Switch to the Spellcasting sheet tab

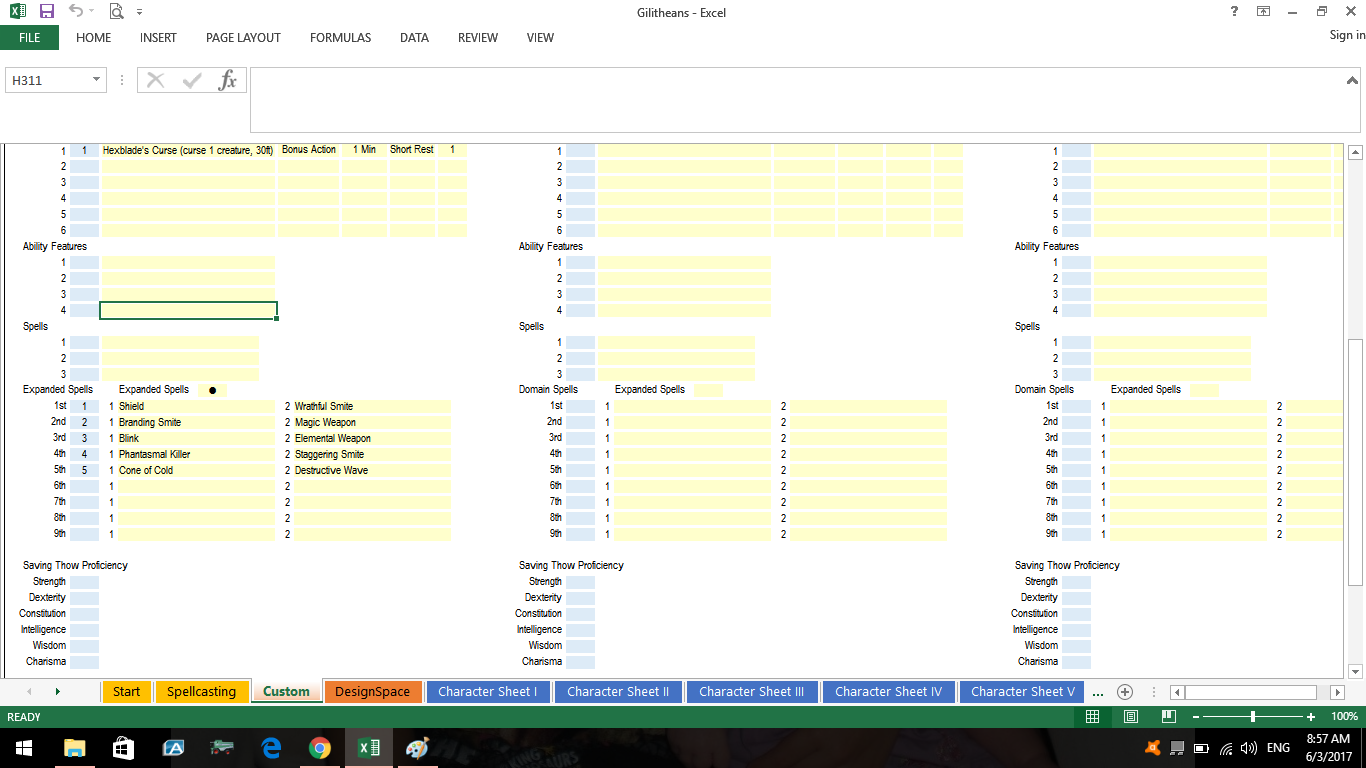point(201,691)
